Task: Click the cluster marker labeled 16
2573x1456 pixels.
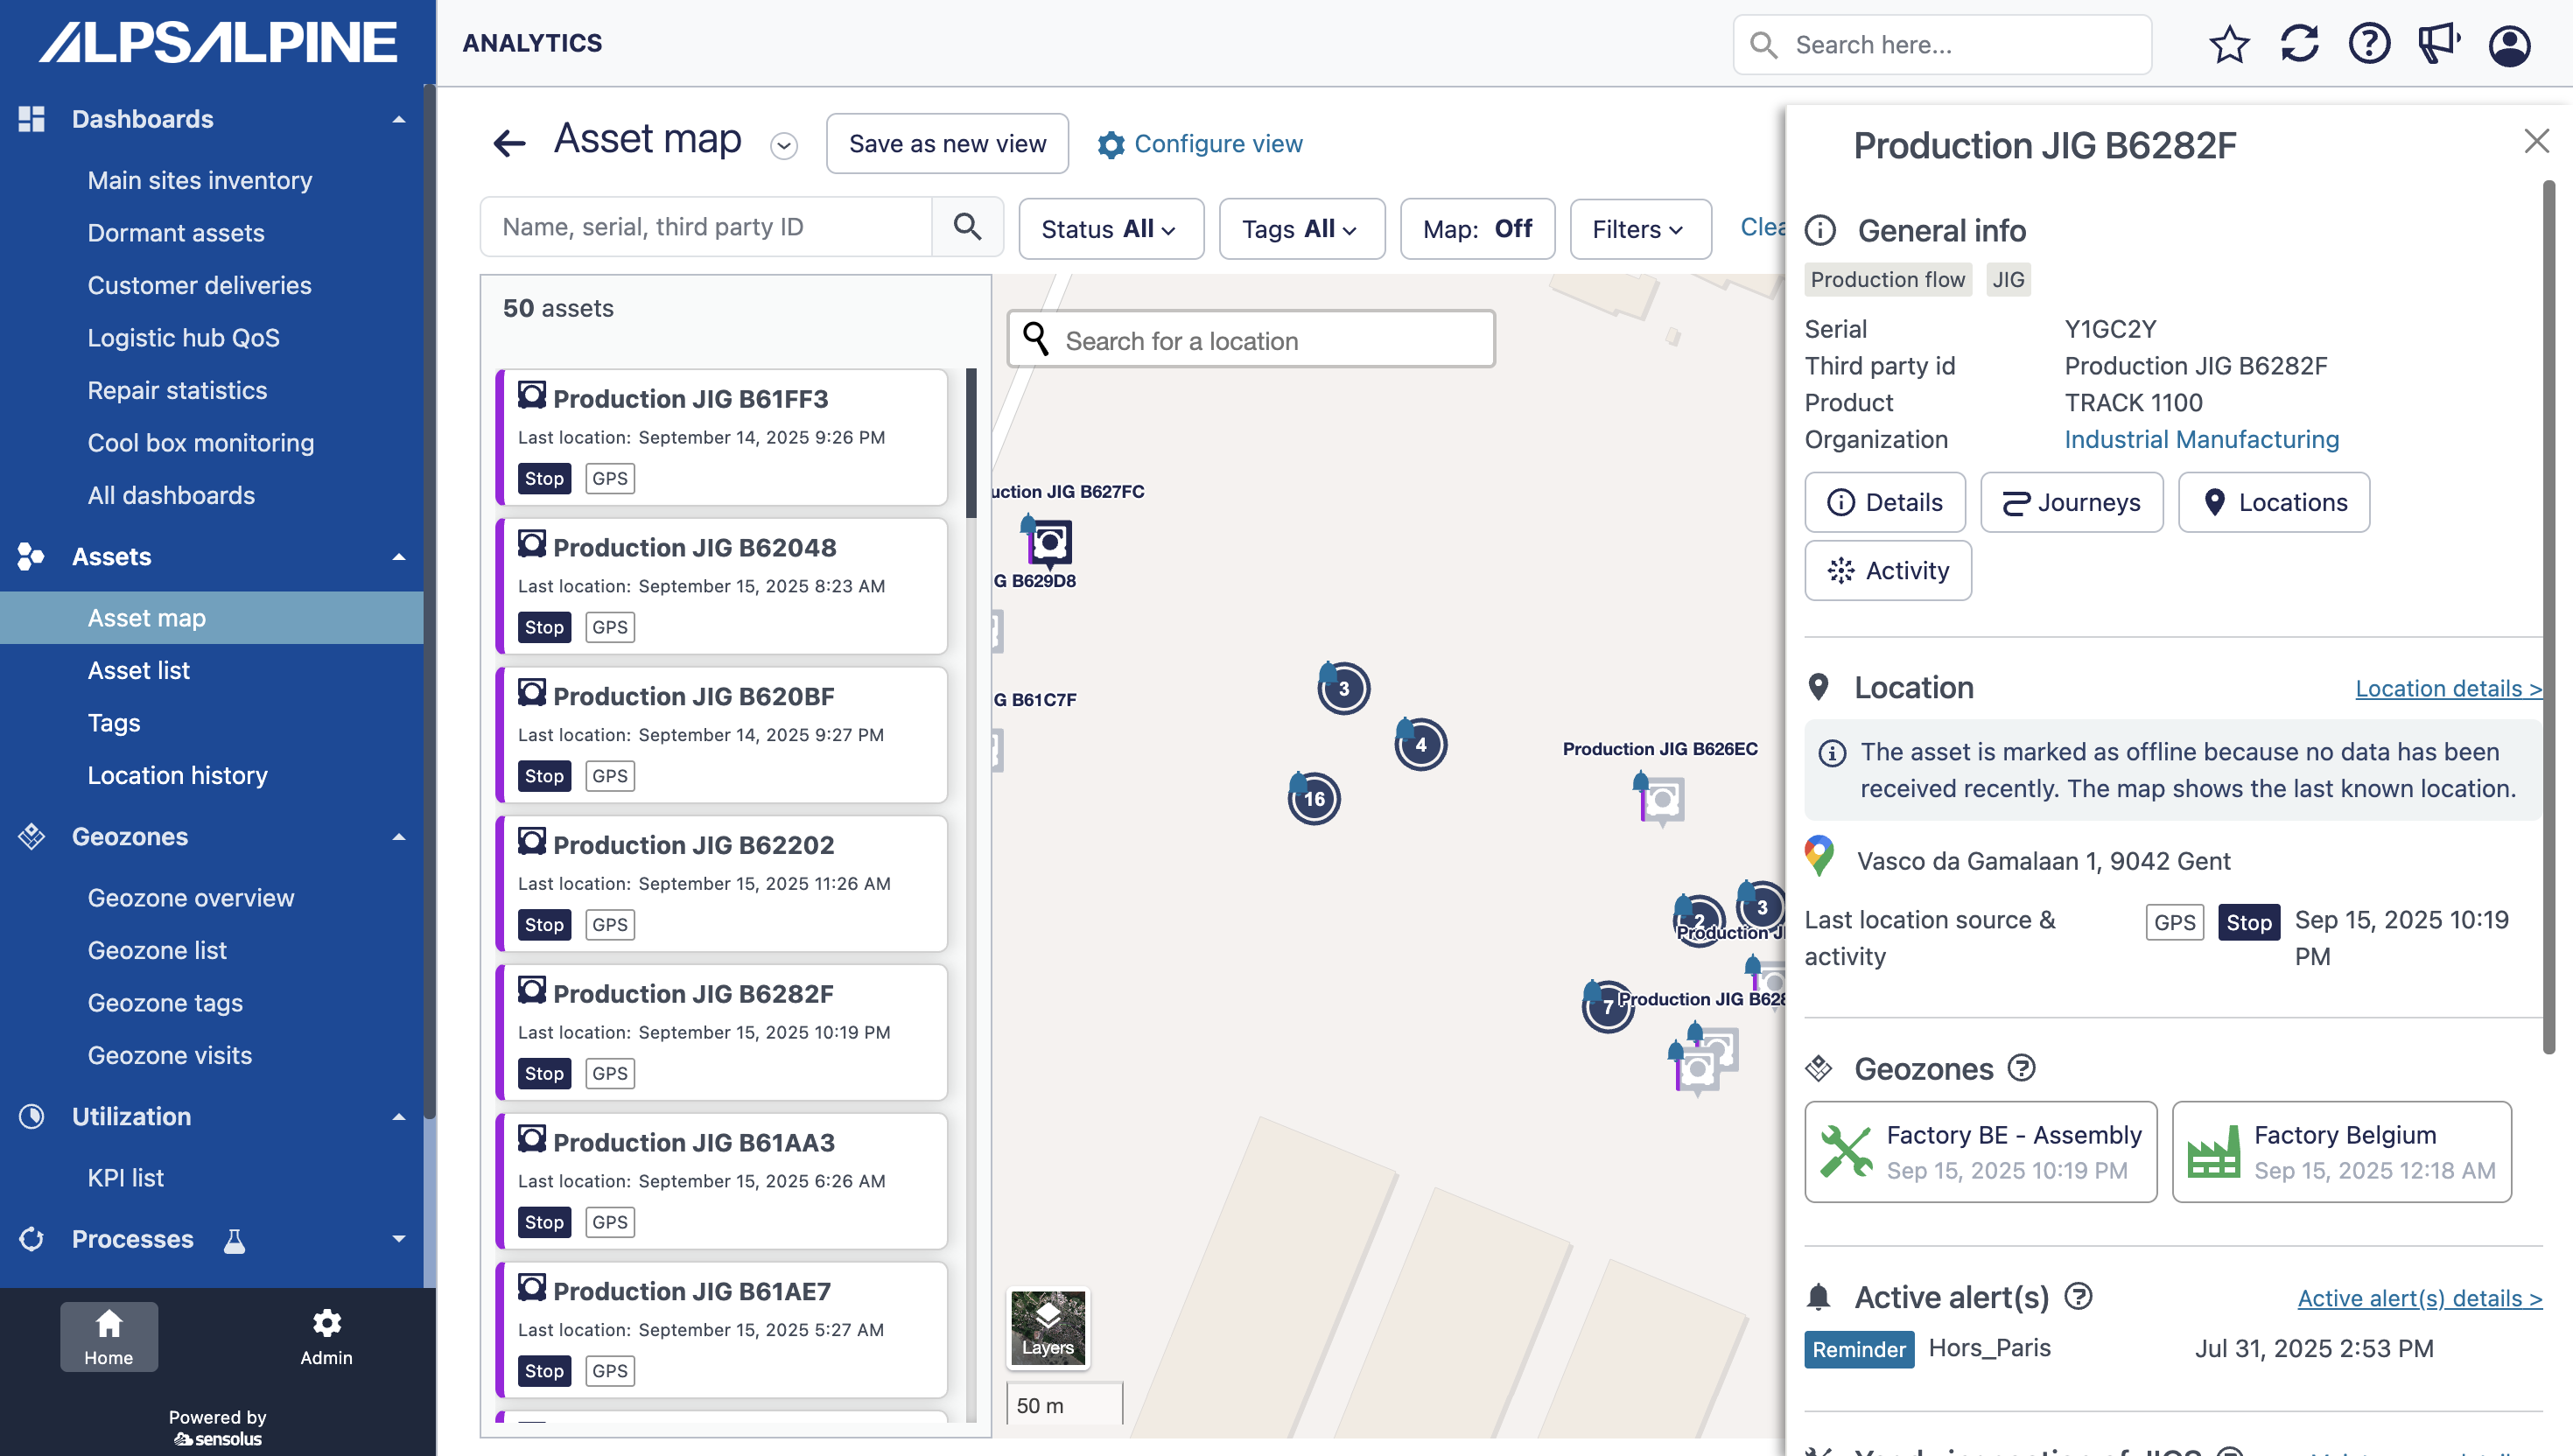Action: [1314, 798]
